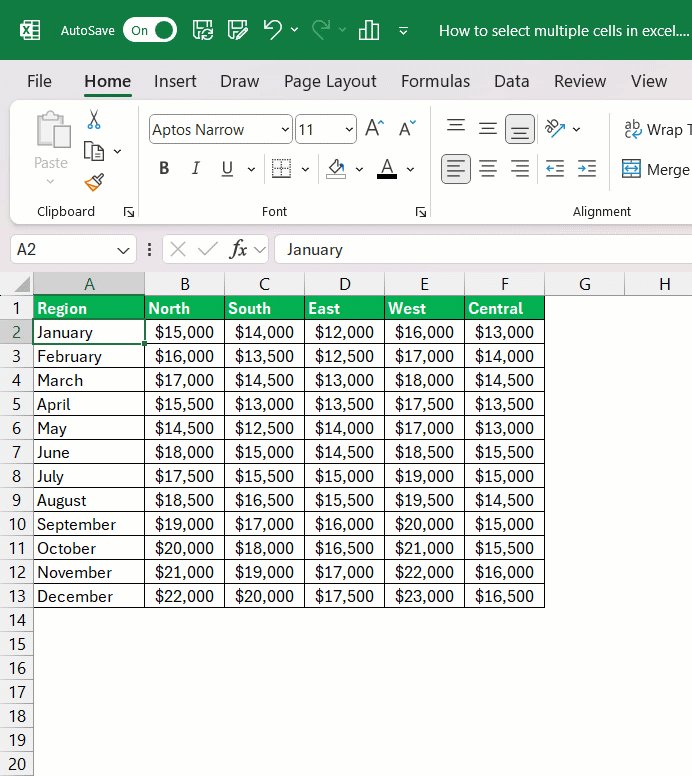This screenshot has width=692, height=776.
Task: Select Middle Align icon
Action: [x=488, y=129]
